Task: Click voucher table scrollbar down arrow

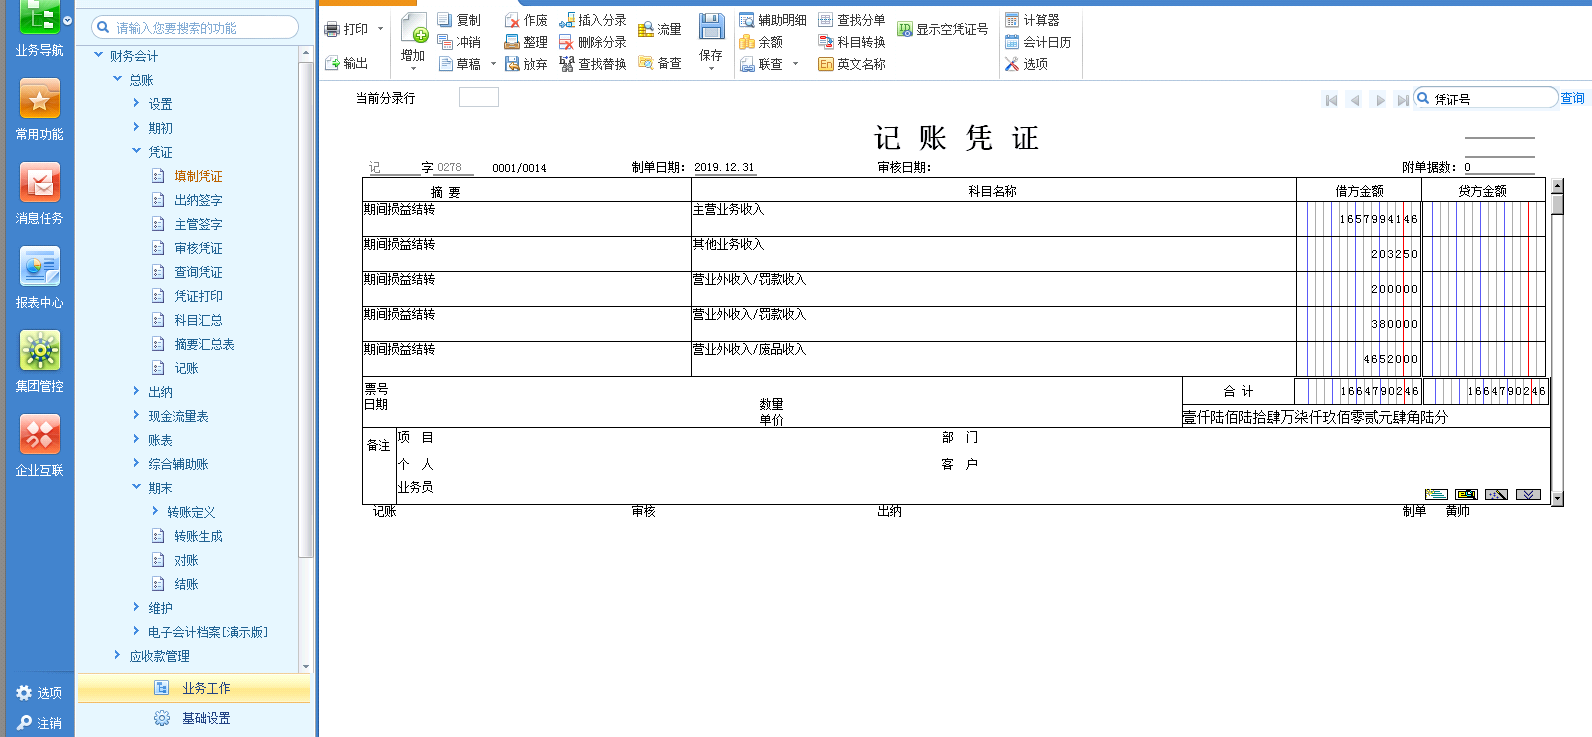Action: (x=1557, y=497)
